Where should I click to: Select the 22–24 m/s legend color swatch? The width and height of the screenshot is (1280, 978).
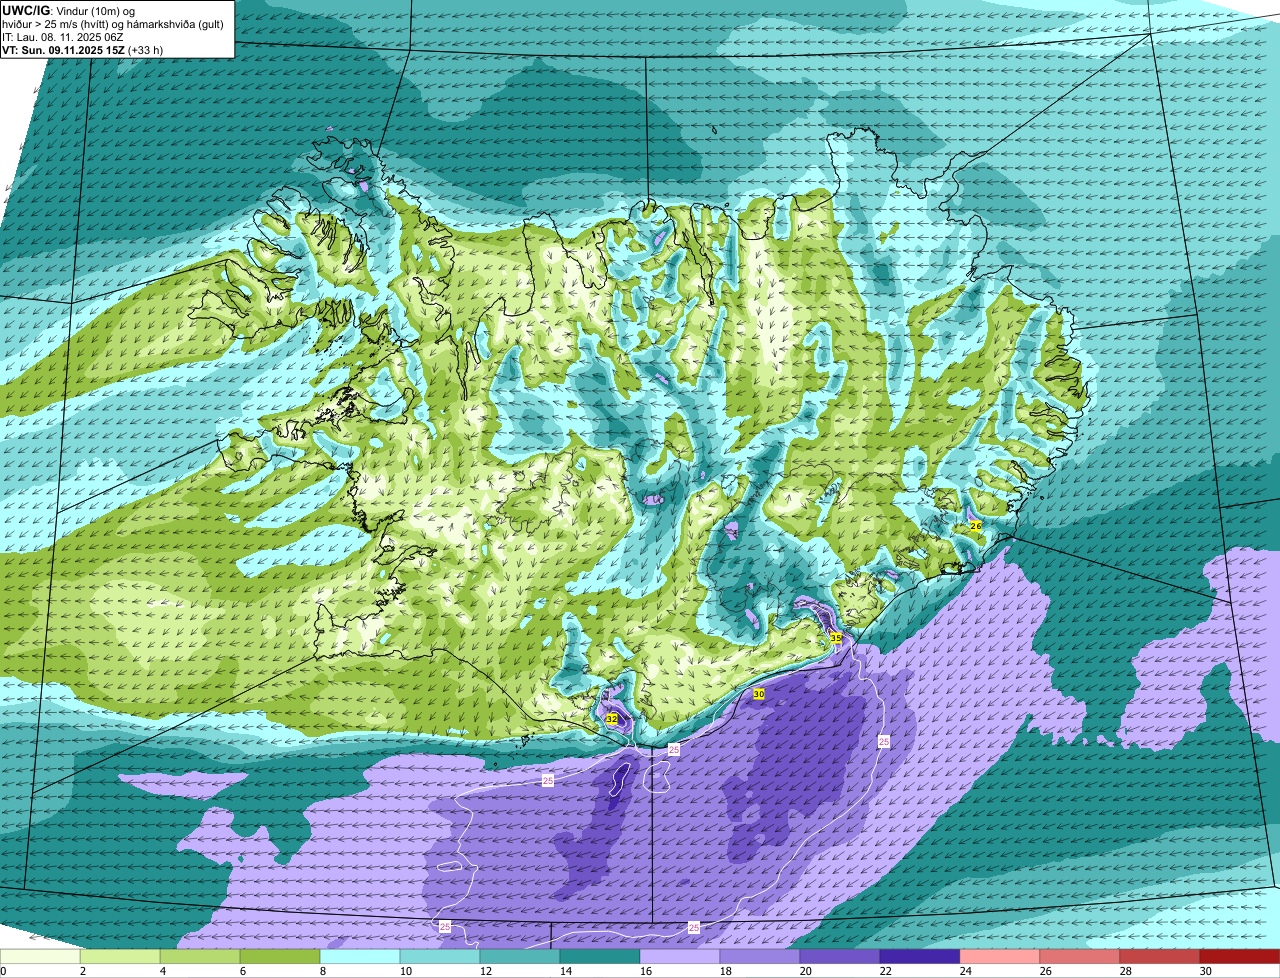[x=920, y=957]
